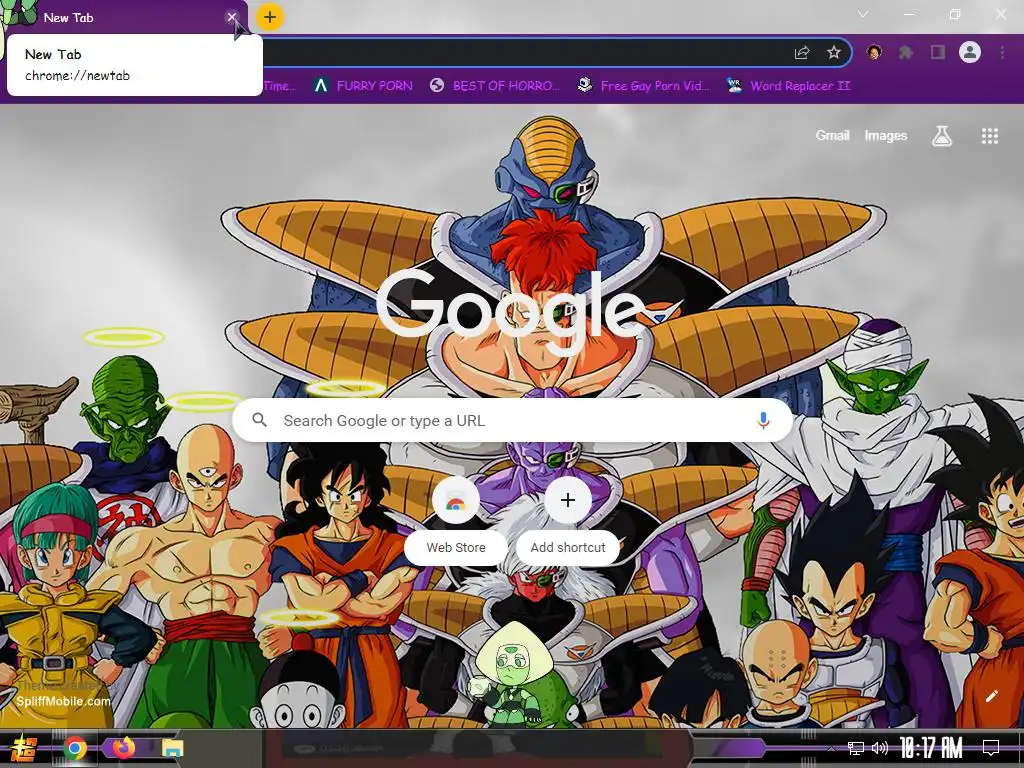This screenshot has width=1024, height=768.
Task: Open the extension icon with the avatar face
Action: pyautogui.click(x=874, y=52)
